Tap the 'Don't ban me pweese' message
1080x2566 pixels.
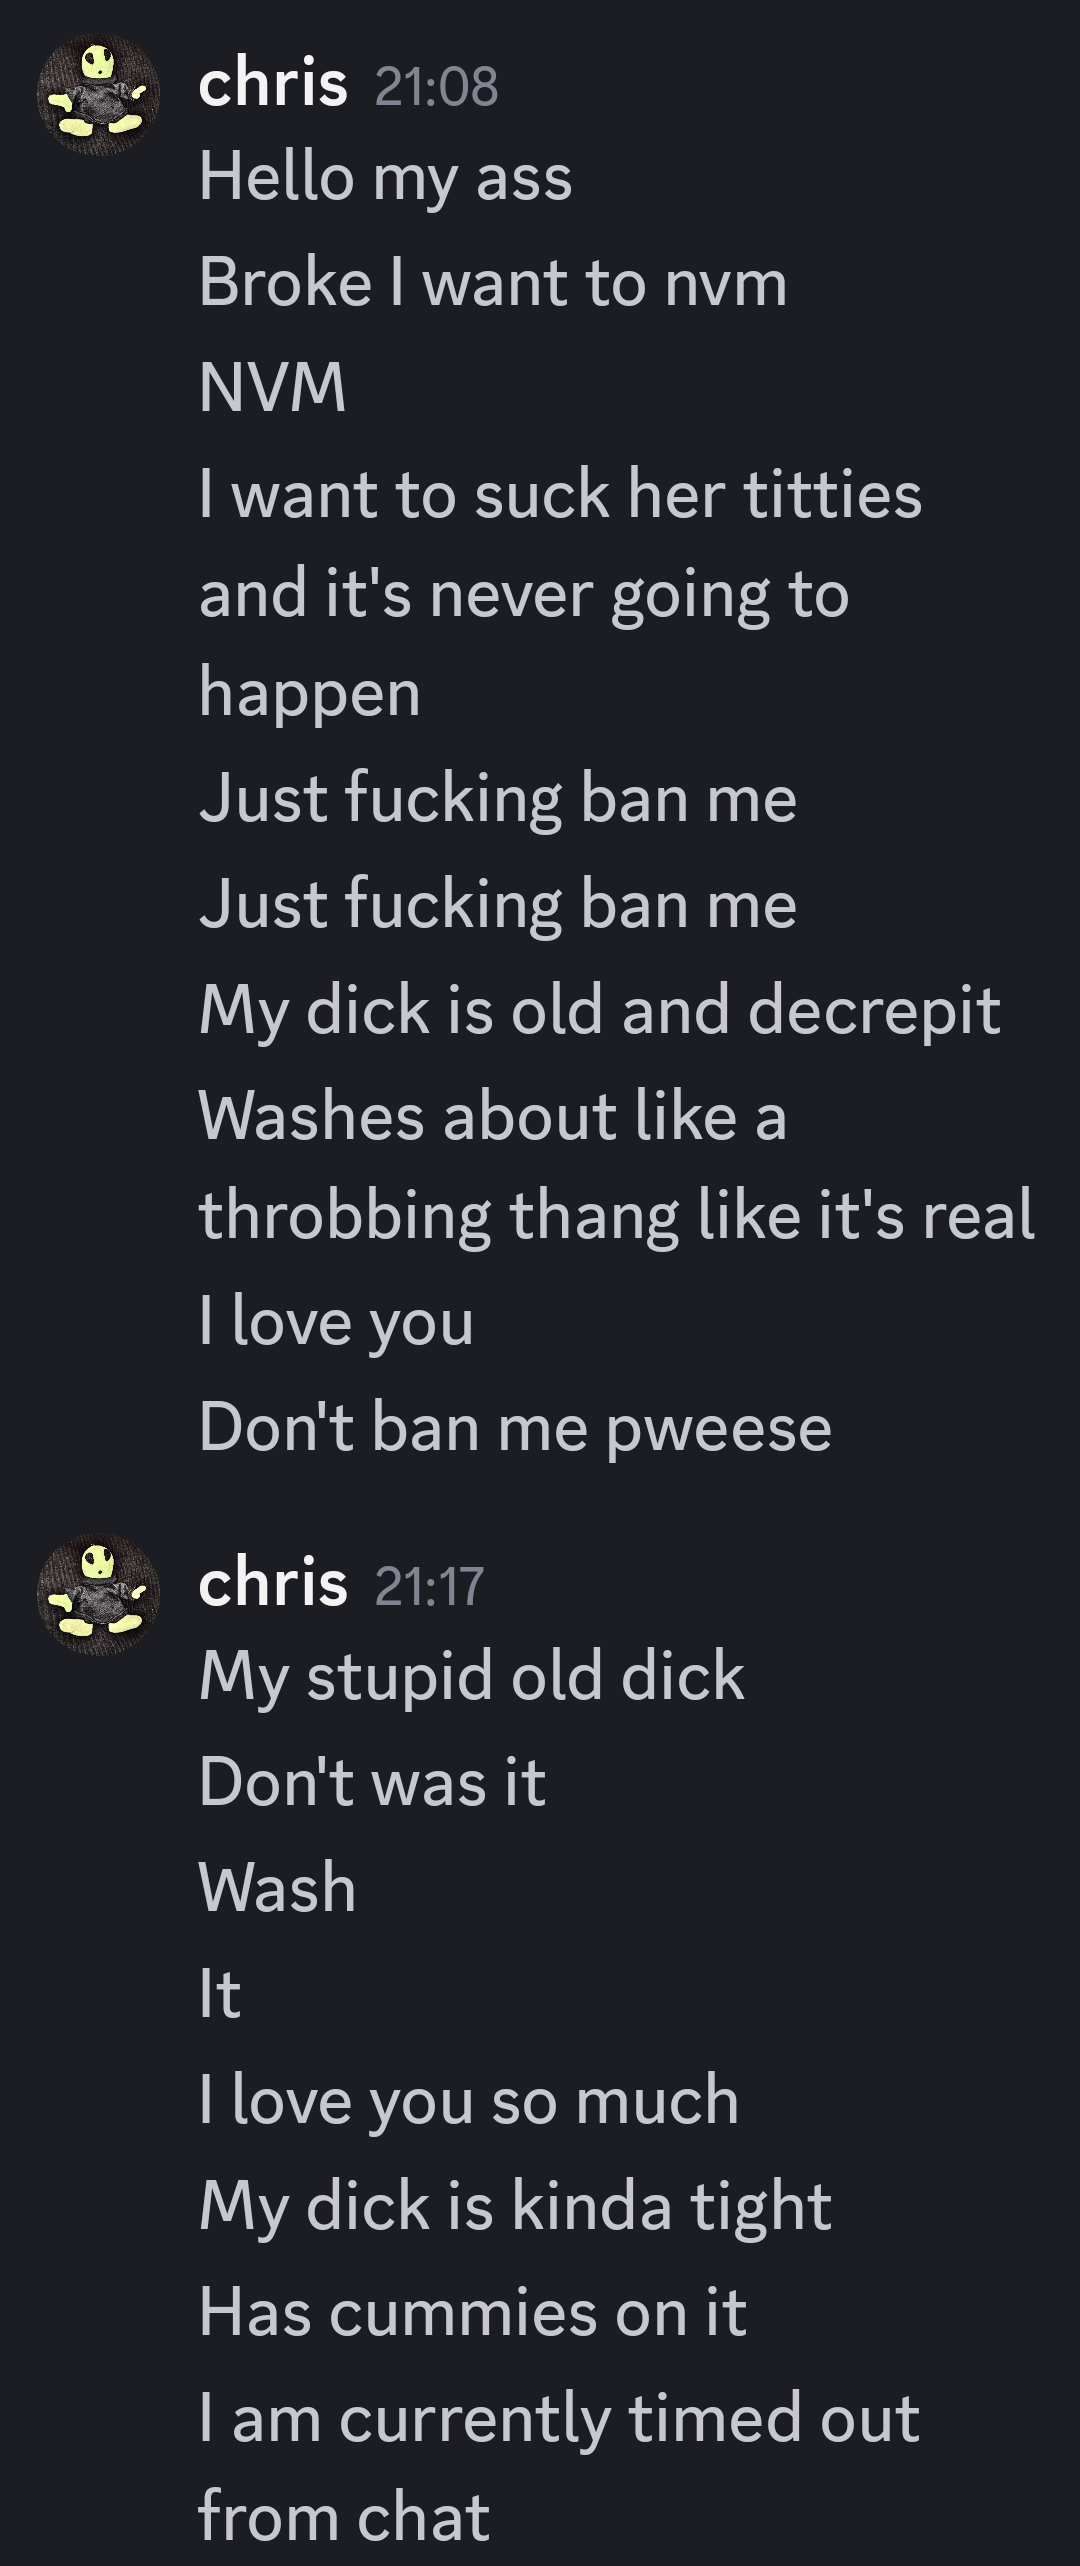click(x=515, y=1428)
